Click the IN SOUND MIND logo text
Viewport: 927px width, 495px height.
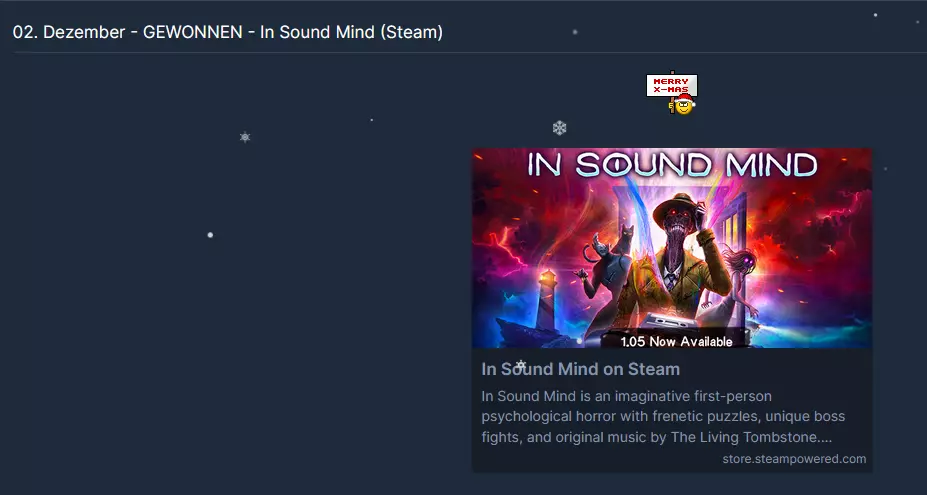672,165
